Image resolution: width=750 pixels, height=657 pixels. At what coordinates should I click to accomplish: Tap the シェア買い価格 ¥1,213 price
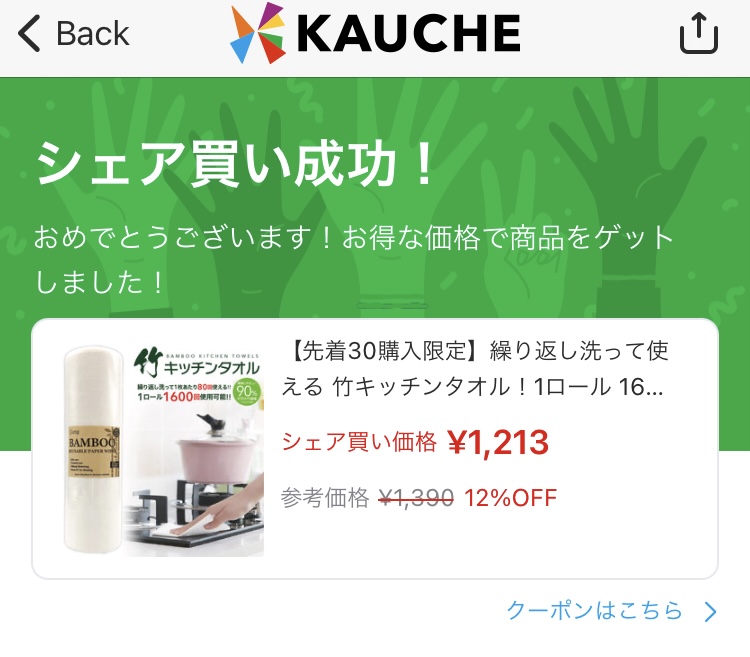(415, 442)
